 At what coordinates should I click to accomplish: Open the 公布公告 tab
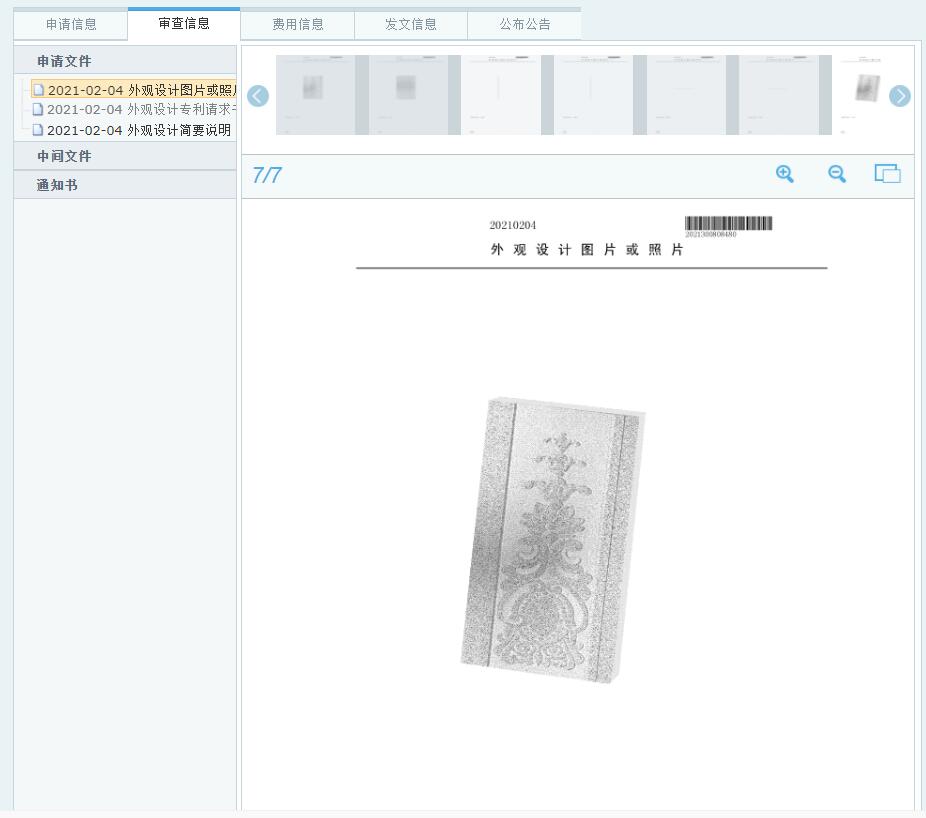pos(525,25)
